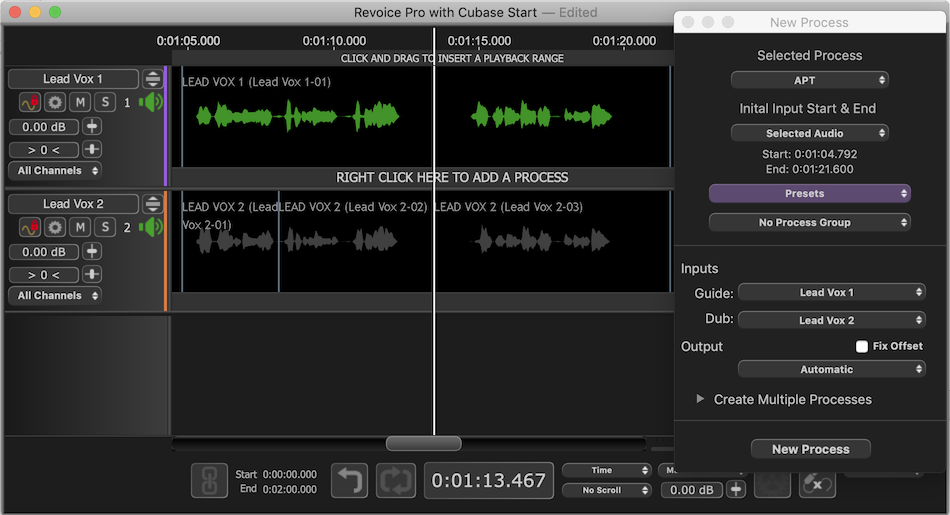The width and height of the screenshot is (950, 515).
Task: Mute the Lead Vox 1 track
Action: click(80, 102)
